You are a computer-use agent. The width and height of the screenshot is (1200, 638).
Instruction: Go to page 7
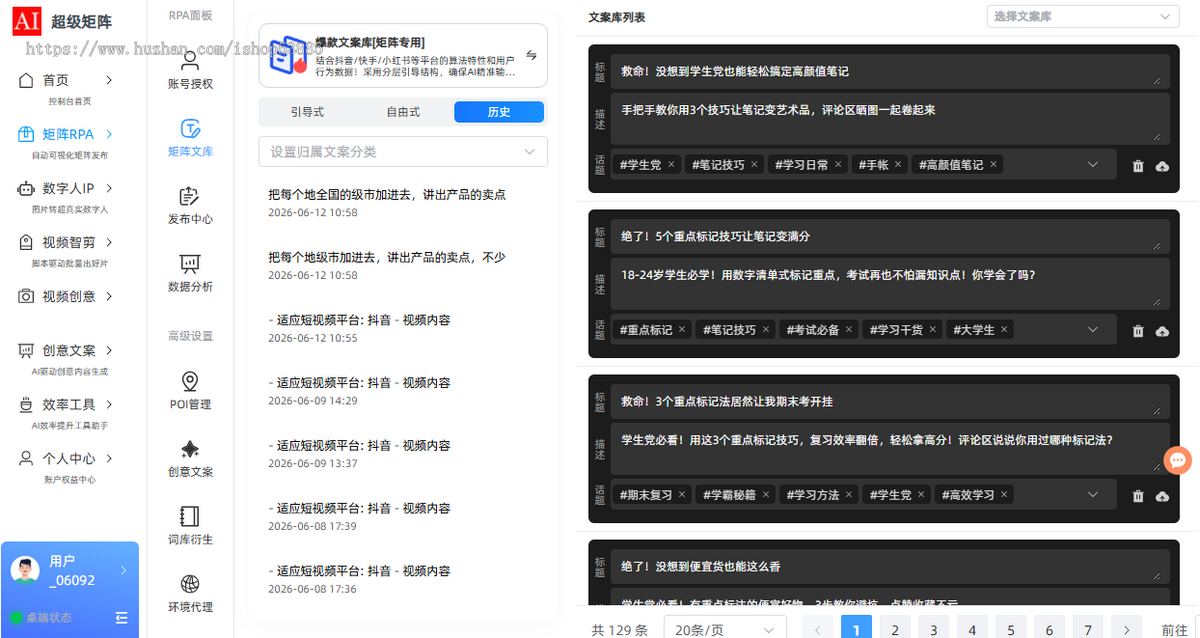1088,629
